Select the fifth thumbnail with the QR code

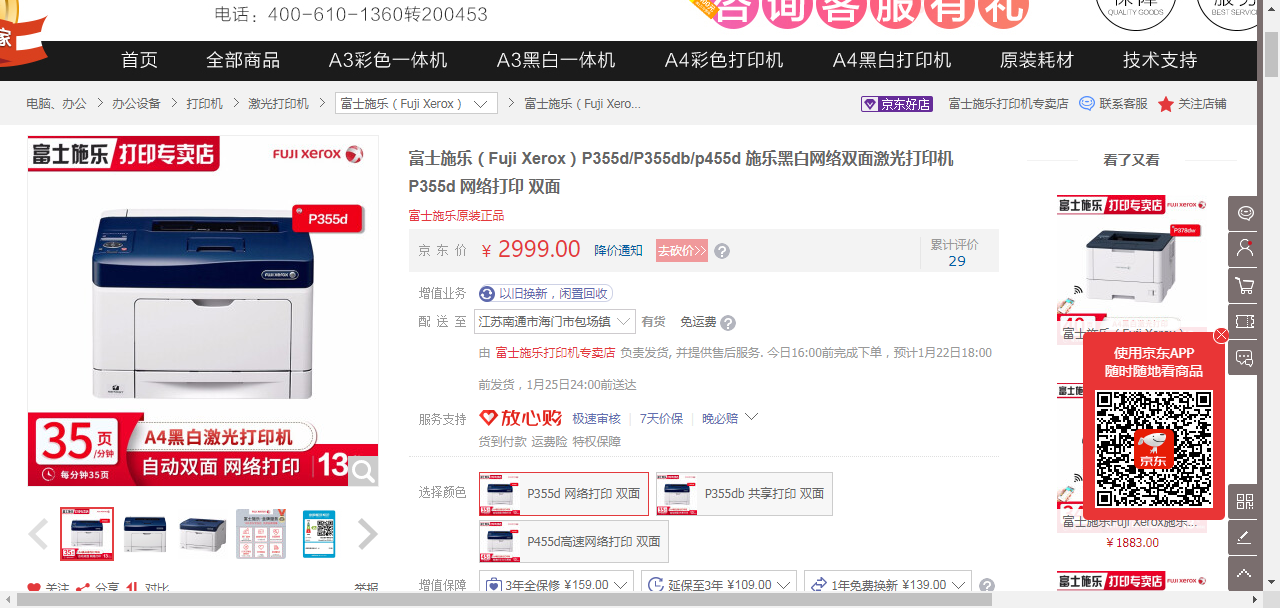(x=319, y=534)
